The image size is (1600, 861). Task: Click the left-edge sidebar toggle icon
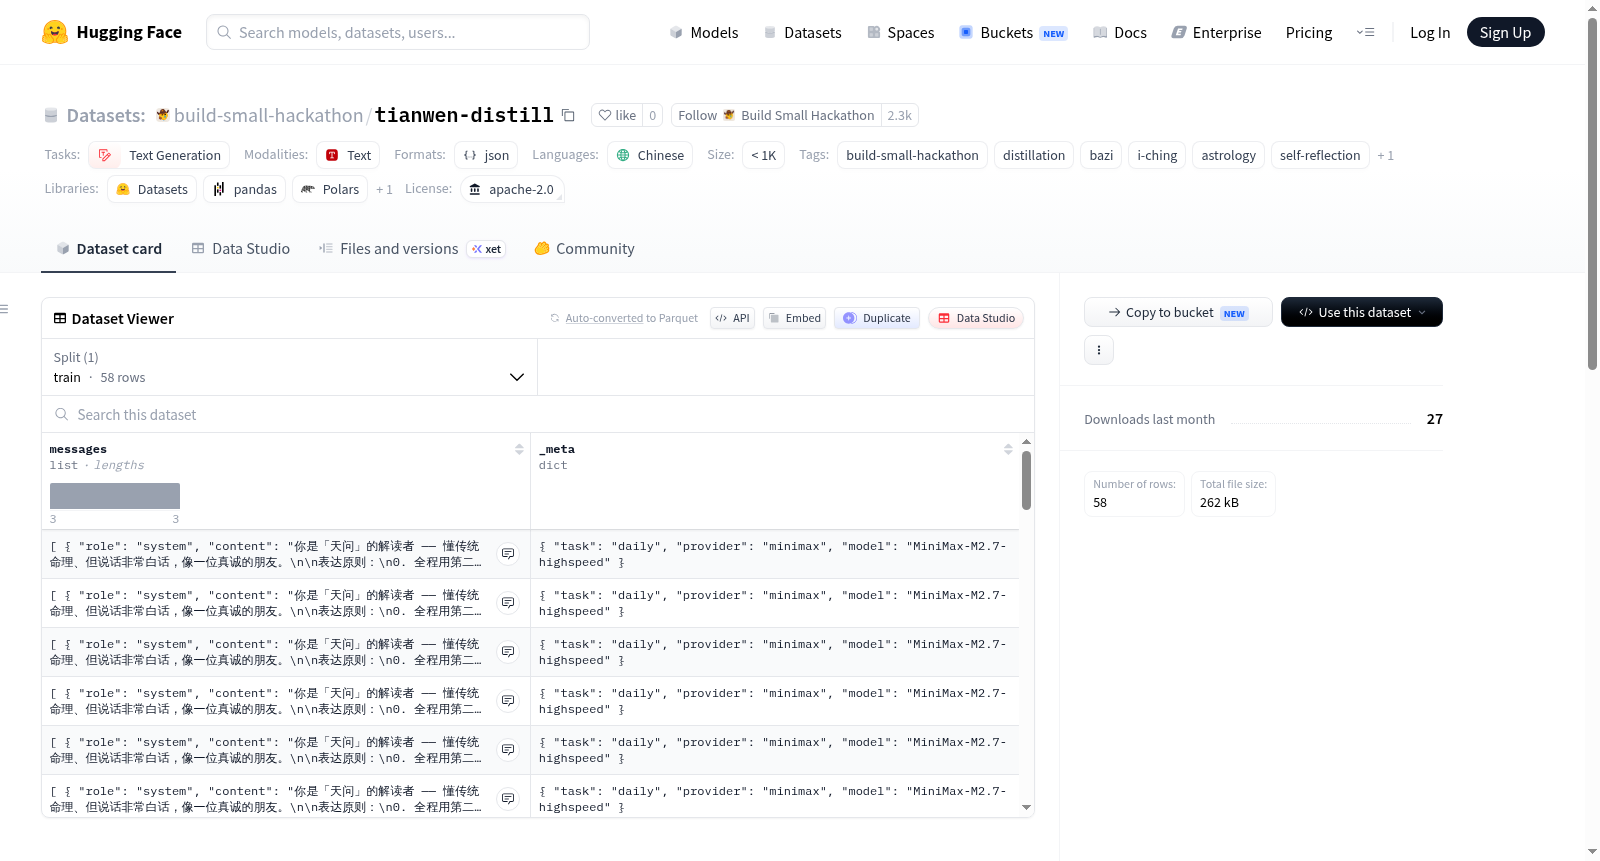click(x=4, y=309)
